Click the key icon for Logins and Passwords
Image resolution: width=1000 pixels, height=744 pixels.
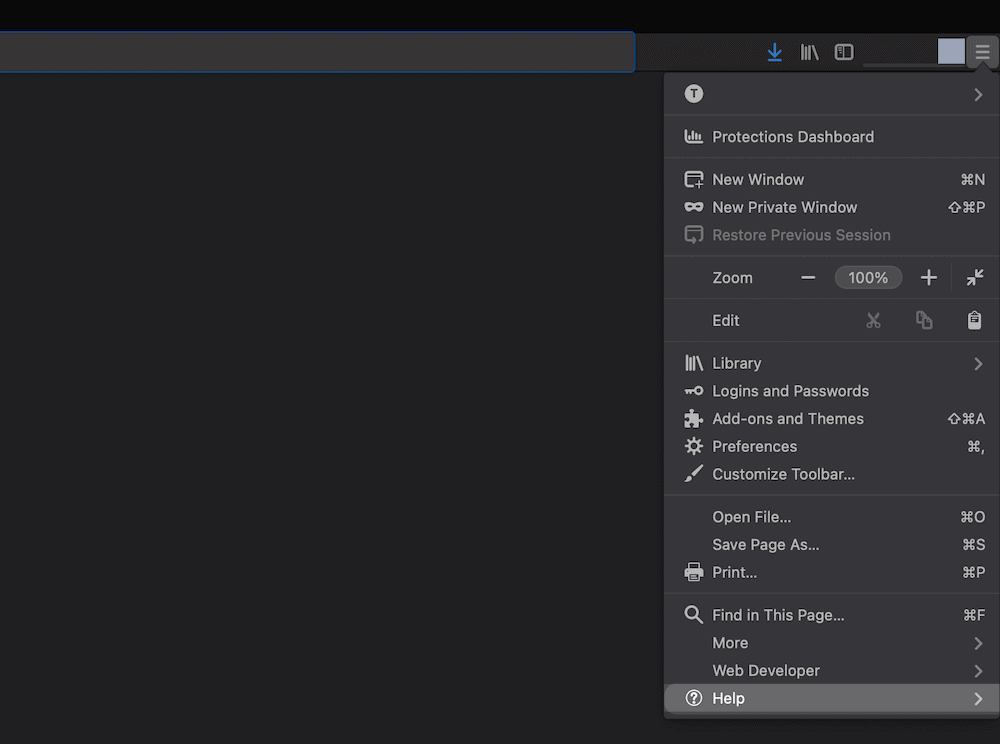[693, 391]
